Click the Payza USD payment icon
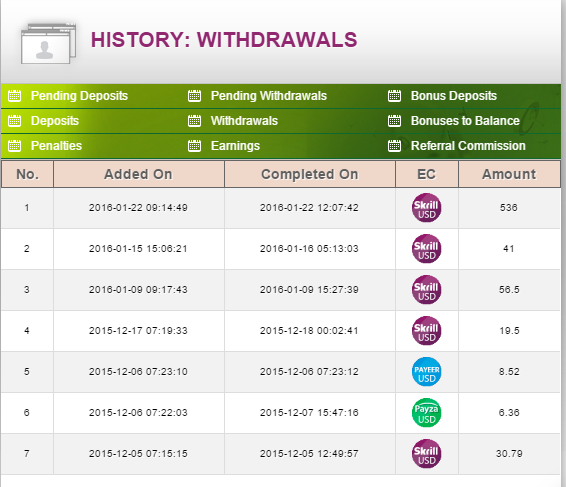 (427, 413)
